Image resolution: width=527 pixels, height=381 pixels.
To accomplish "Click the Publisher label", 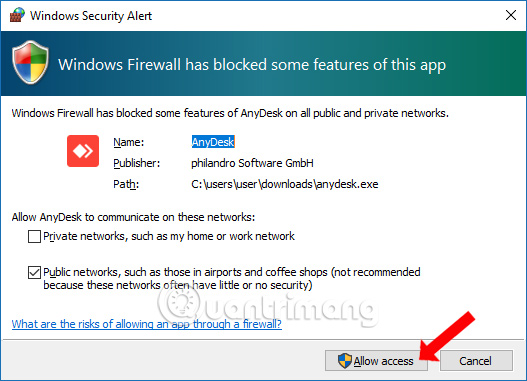I will click(x=136, y=163).
